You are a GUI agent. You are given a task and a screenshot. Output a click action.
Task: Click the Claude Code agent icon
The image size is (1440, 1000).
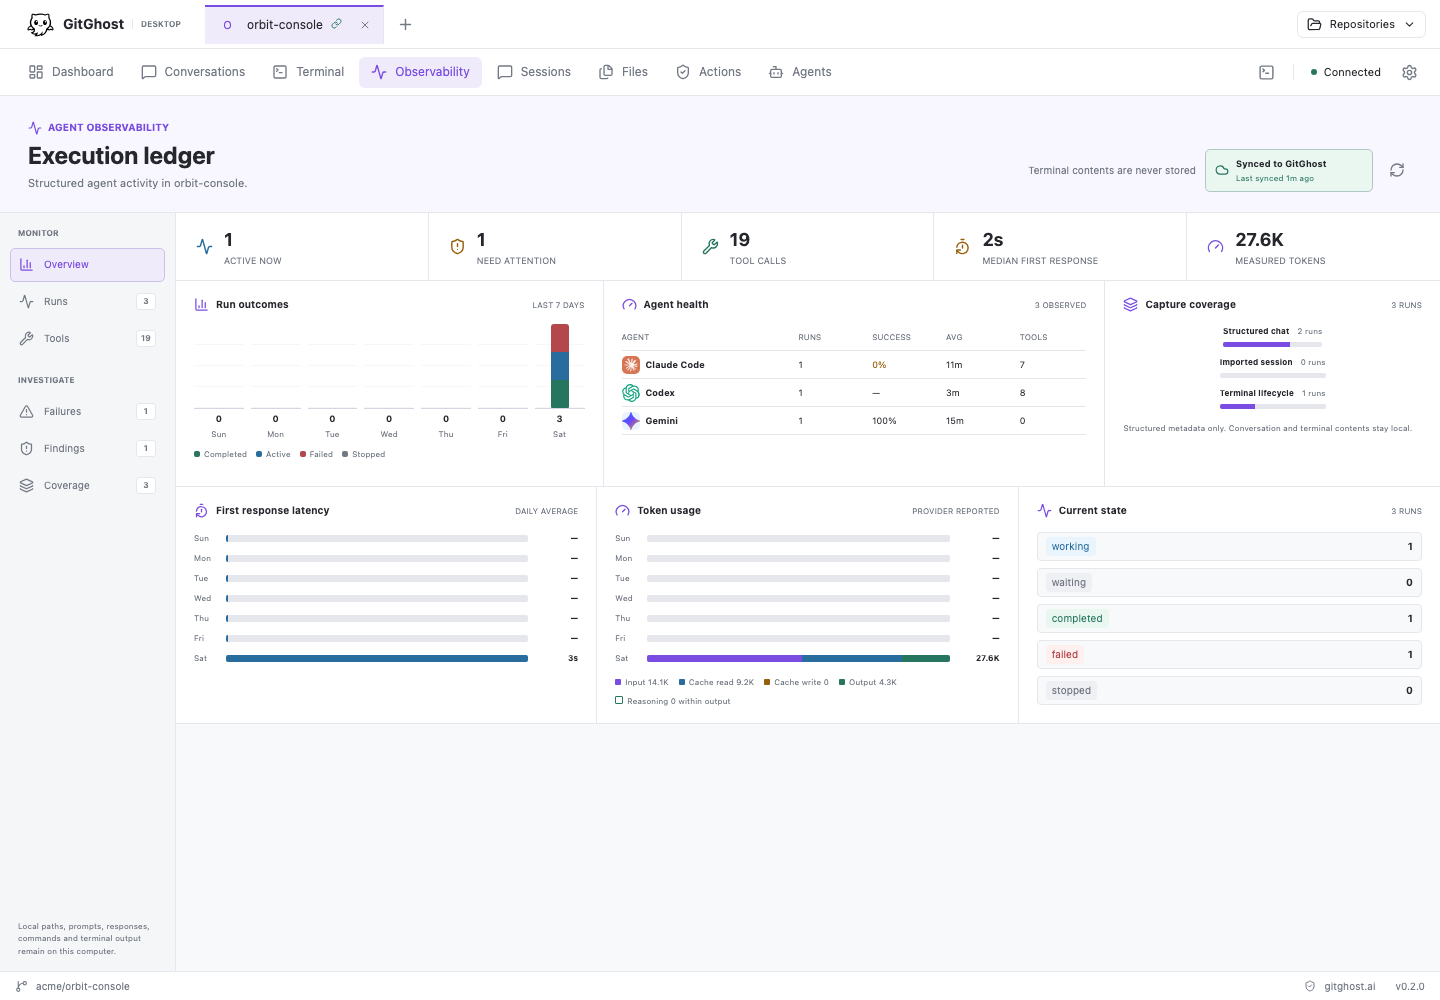pyautogui.click(x=631, y=365)
